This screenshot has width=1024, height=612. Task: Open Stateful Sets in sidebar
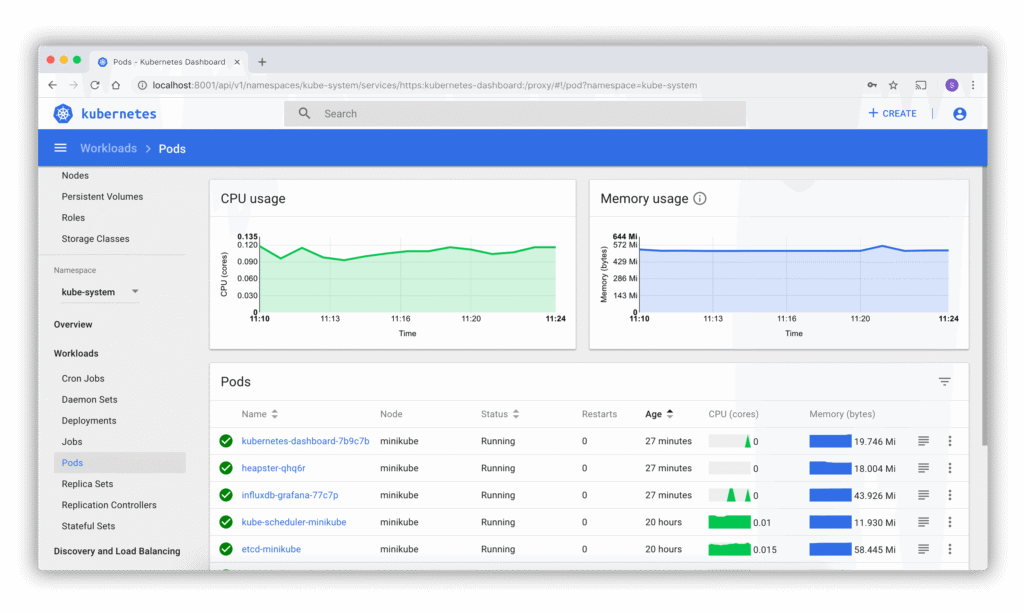[88, 526]
